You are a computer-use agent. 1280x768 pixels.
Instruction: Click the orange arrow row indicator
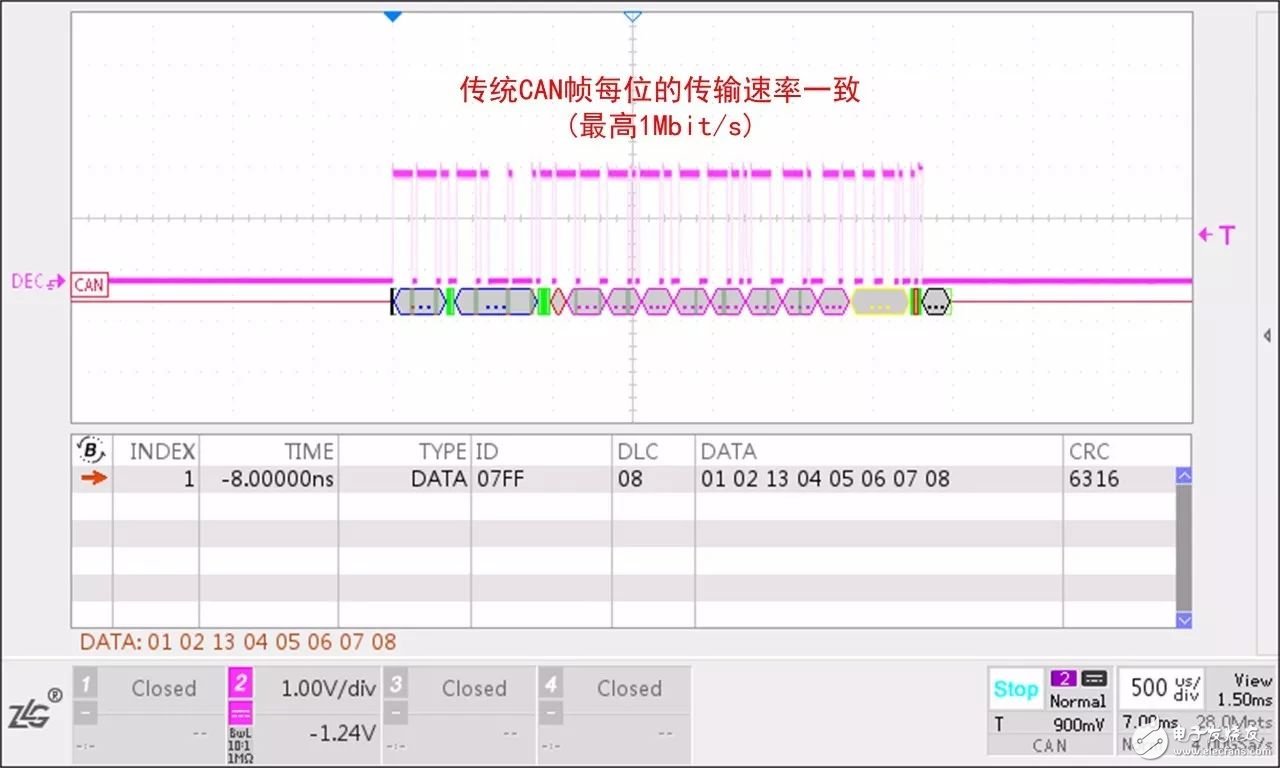[x=93, y=479]
